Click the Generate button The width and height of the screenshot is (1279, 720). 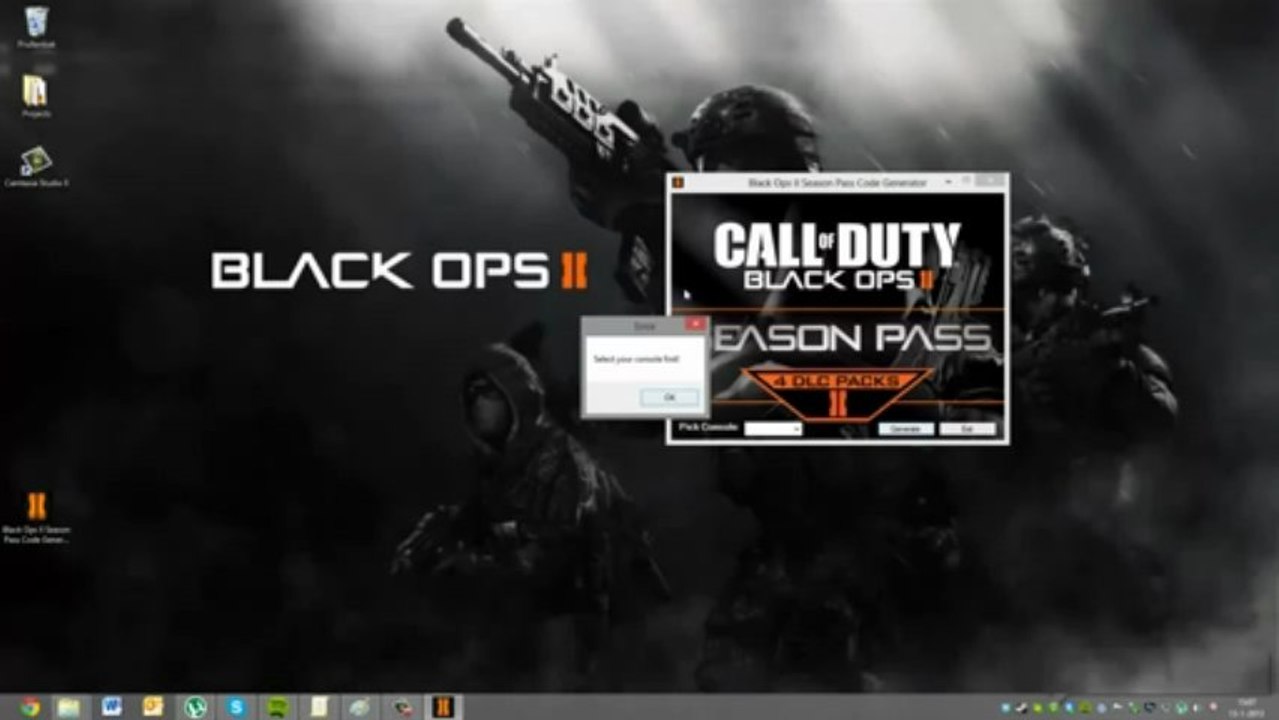tap(906, 429)
